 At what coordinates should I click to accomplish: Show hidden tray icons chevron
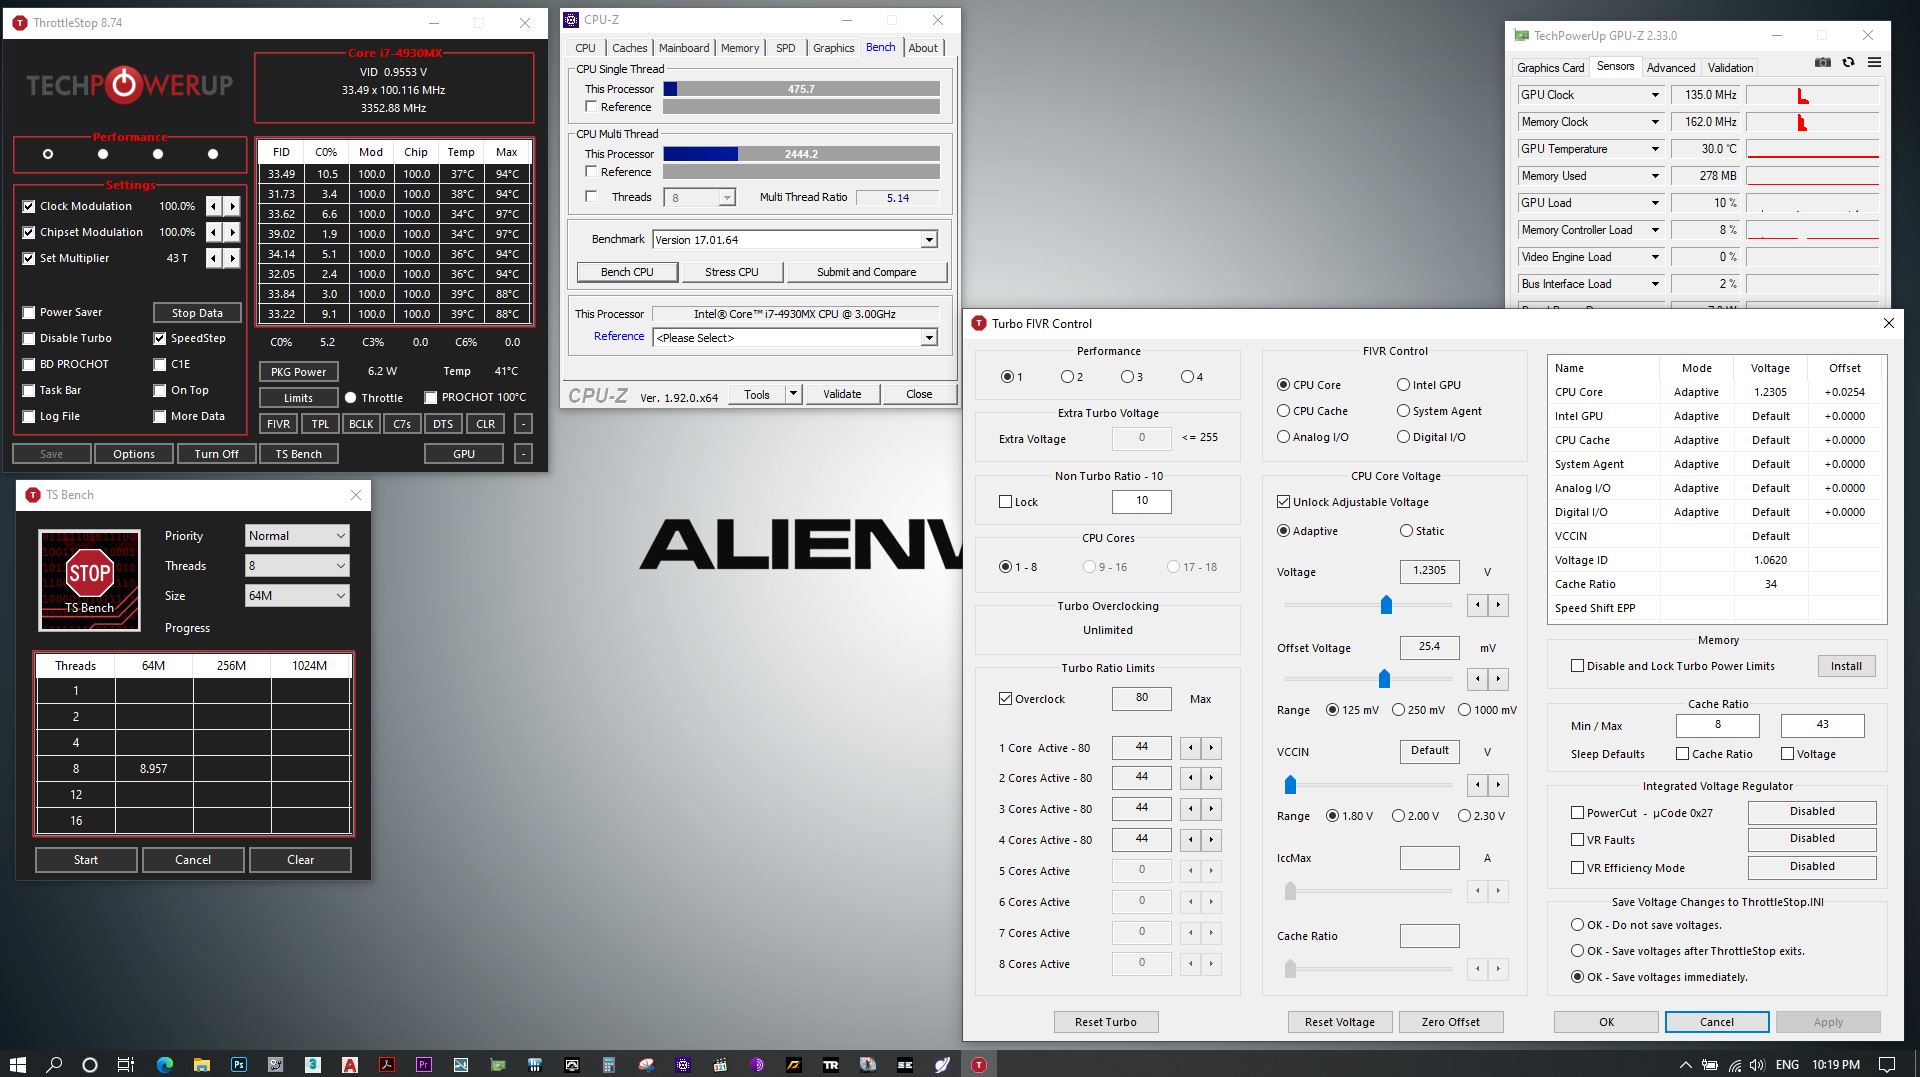click(1685, 1065)
